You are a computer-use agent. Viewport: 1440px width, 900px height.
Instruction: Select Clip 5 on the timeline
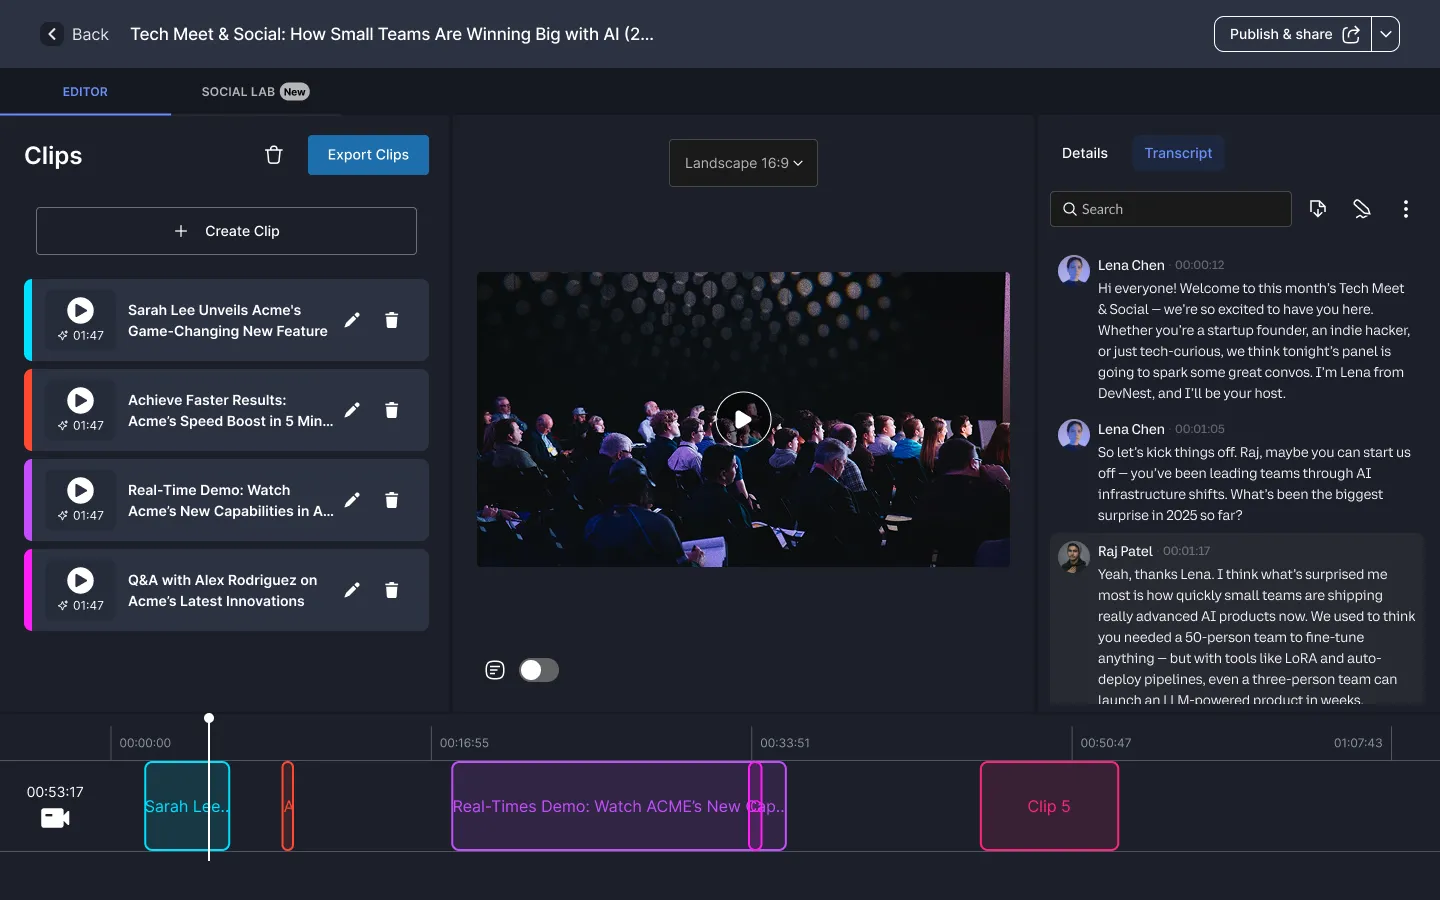[1049, 806]
